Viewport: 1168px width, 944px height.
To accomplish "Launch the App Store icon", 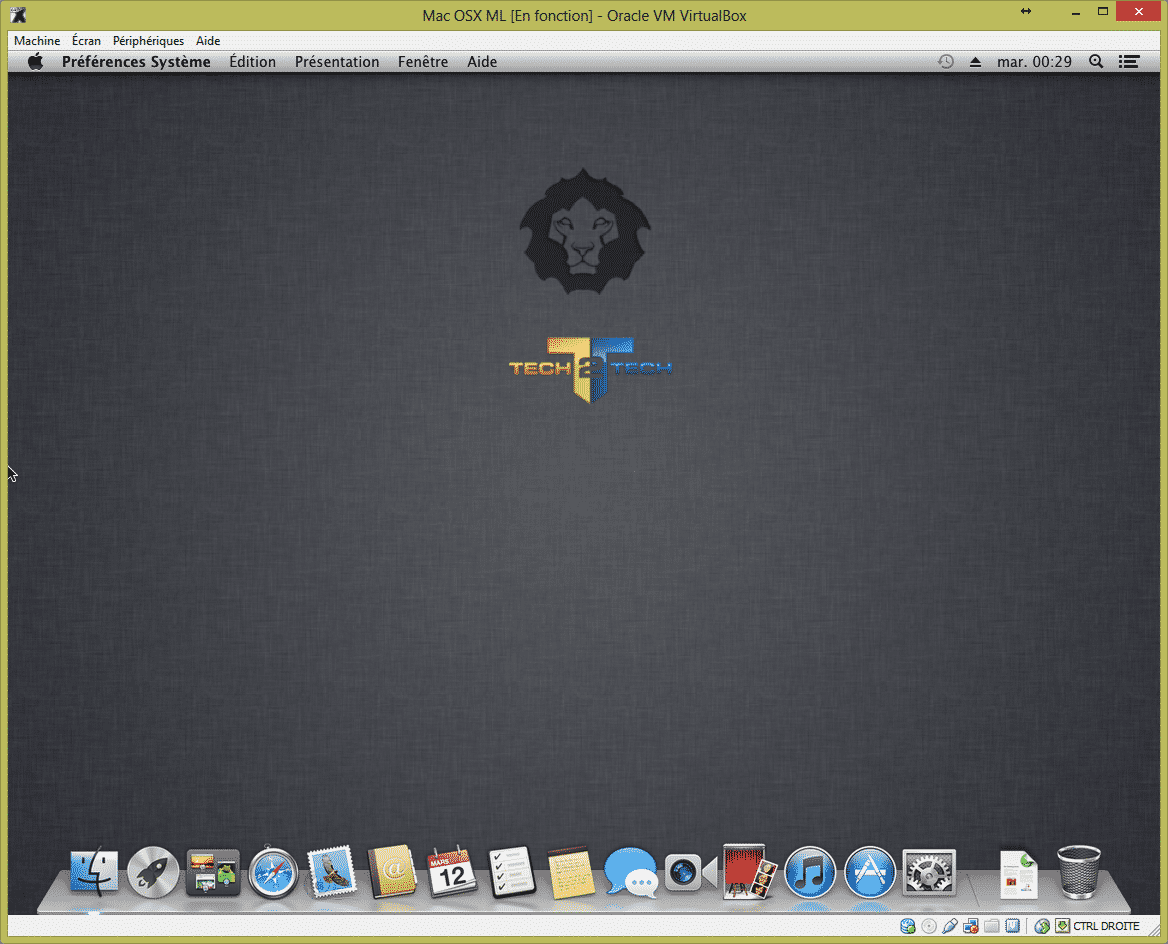I will point(869,872).
